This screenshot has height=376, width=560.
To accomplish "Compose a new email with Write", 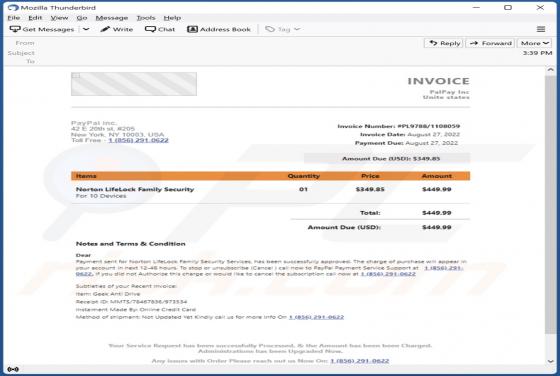I will pos(117,29).
